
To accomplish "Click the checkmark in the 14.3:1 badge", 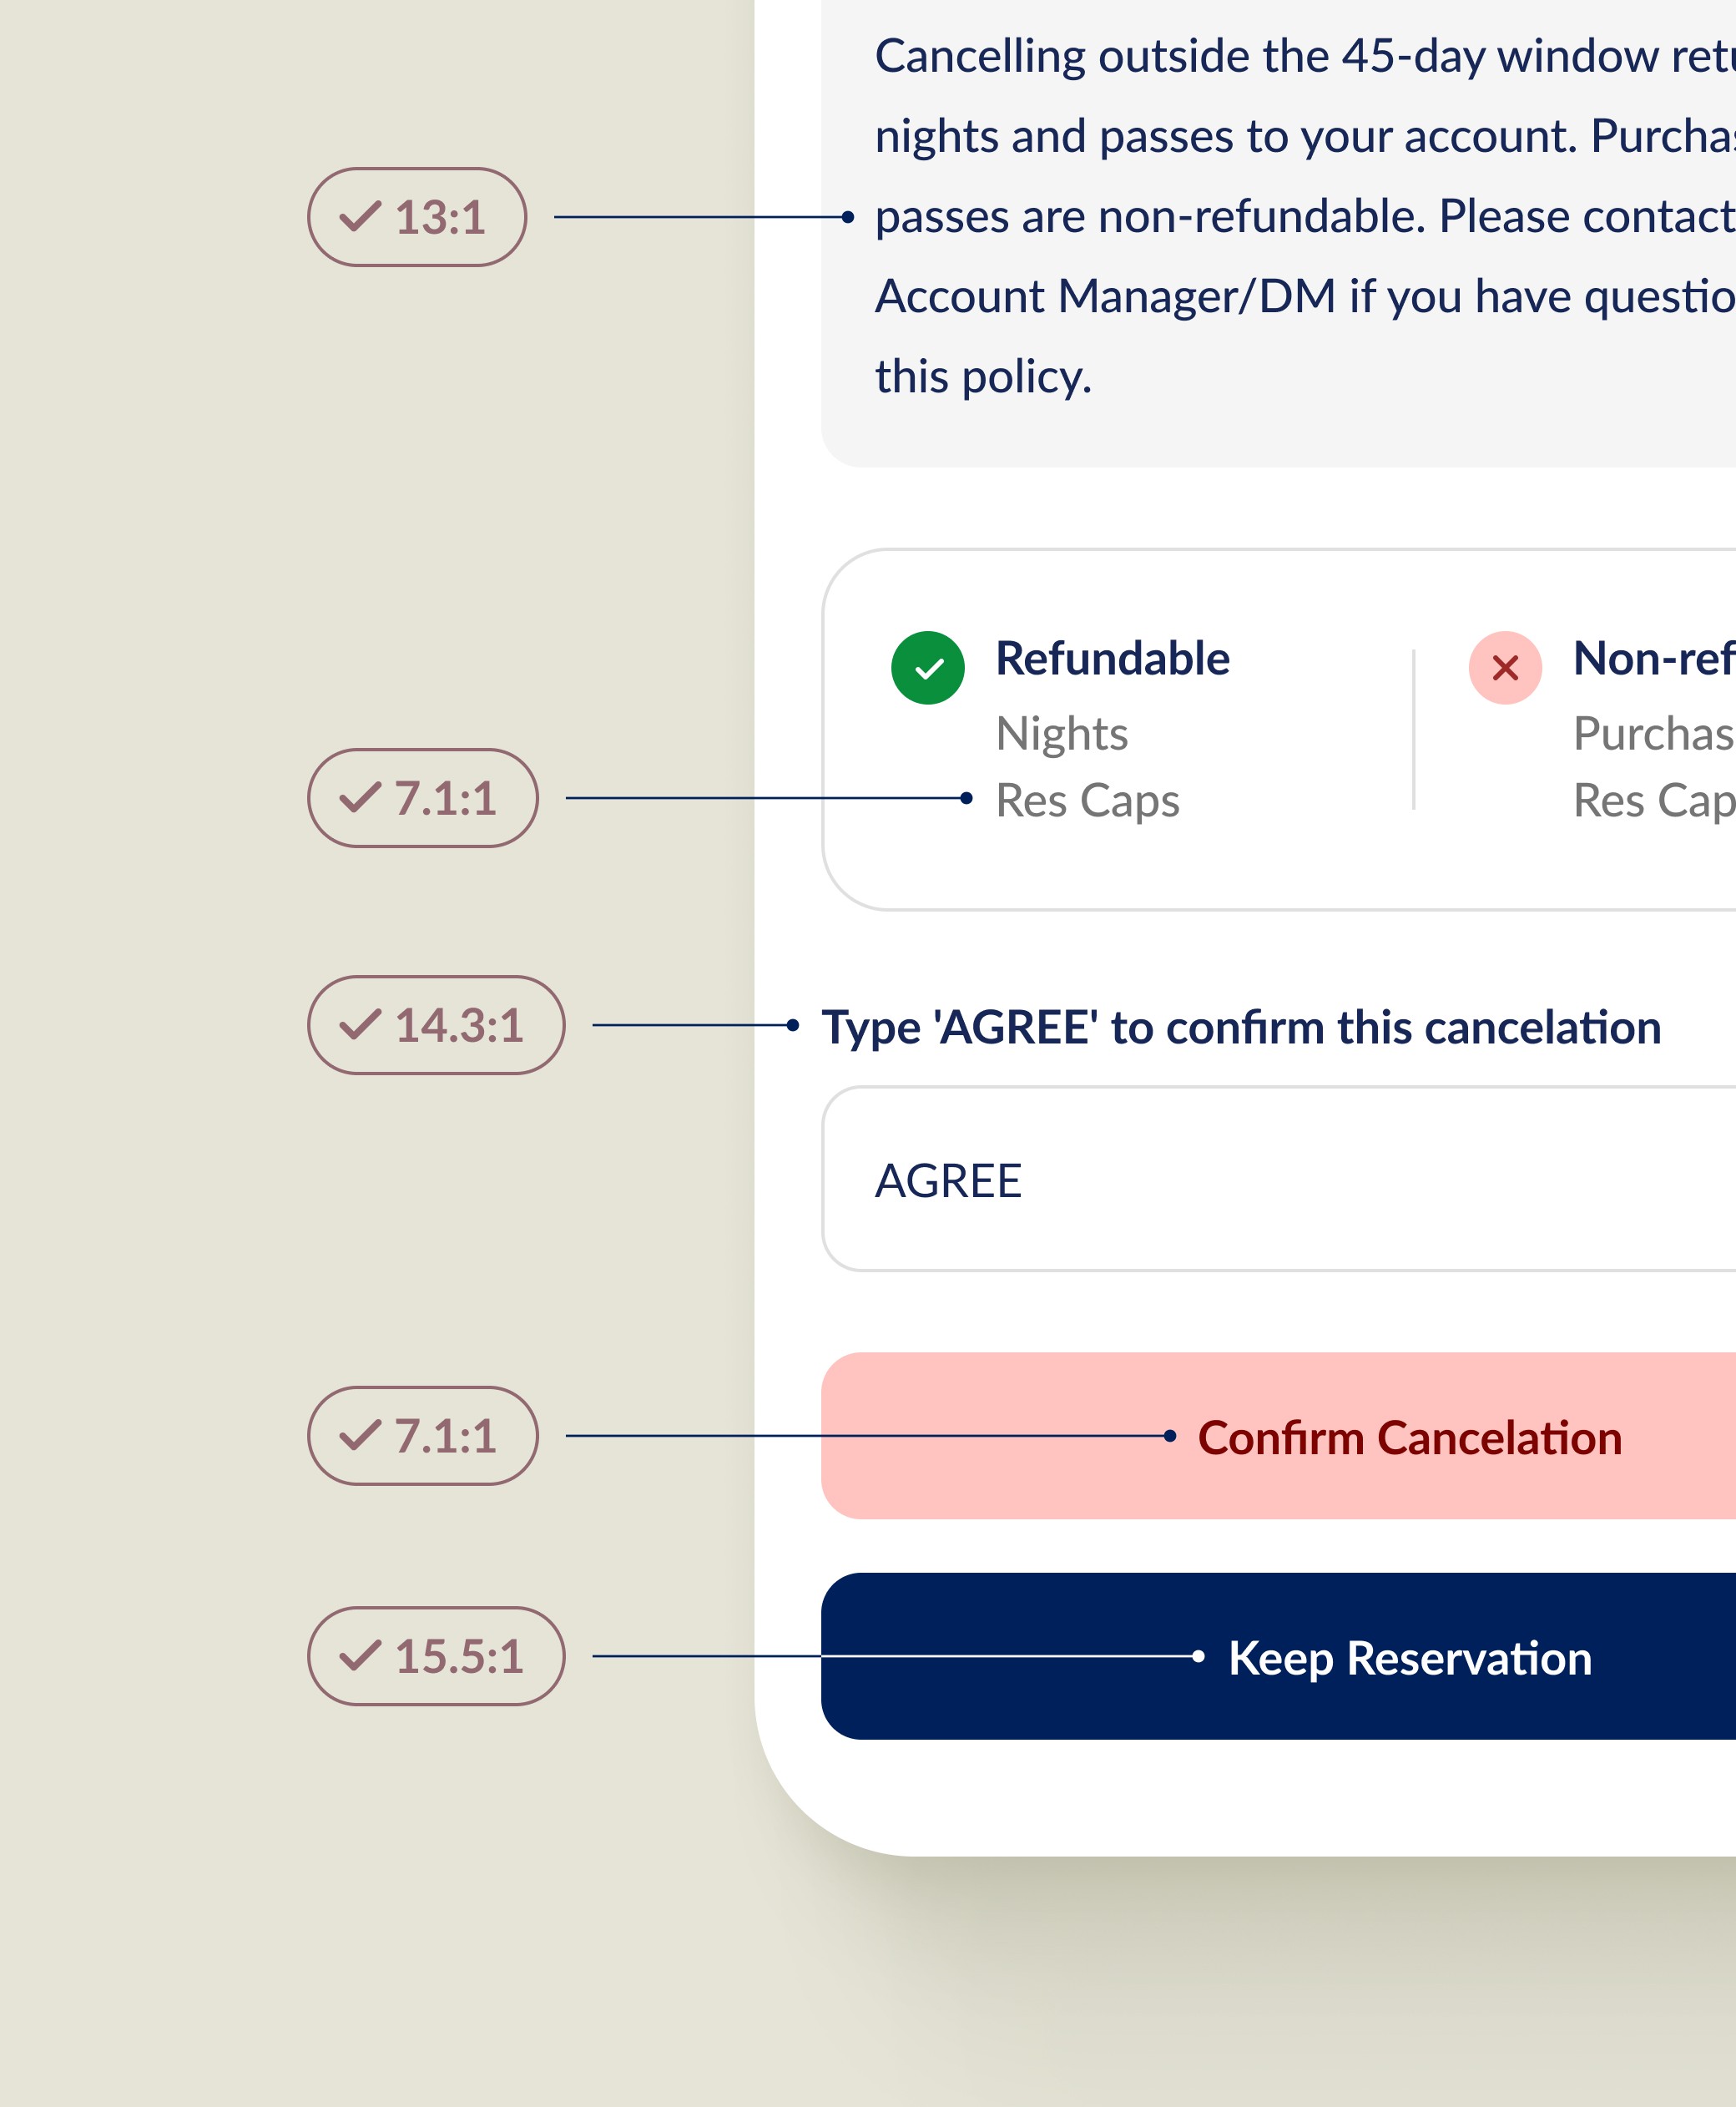I will (360, 1025).
